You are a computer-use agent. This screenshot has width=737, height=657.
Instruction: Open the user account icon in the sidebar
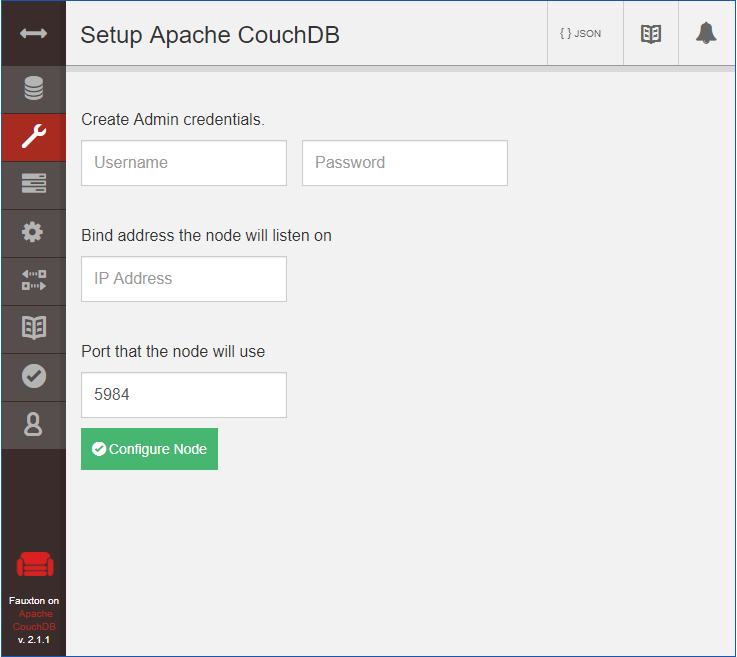pyautogui.click(x=33, y=425)
